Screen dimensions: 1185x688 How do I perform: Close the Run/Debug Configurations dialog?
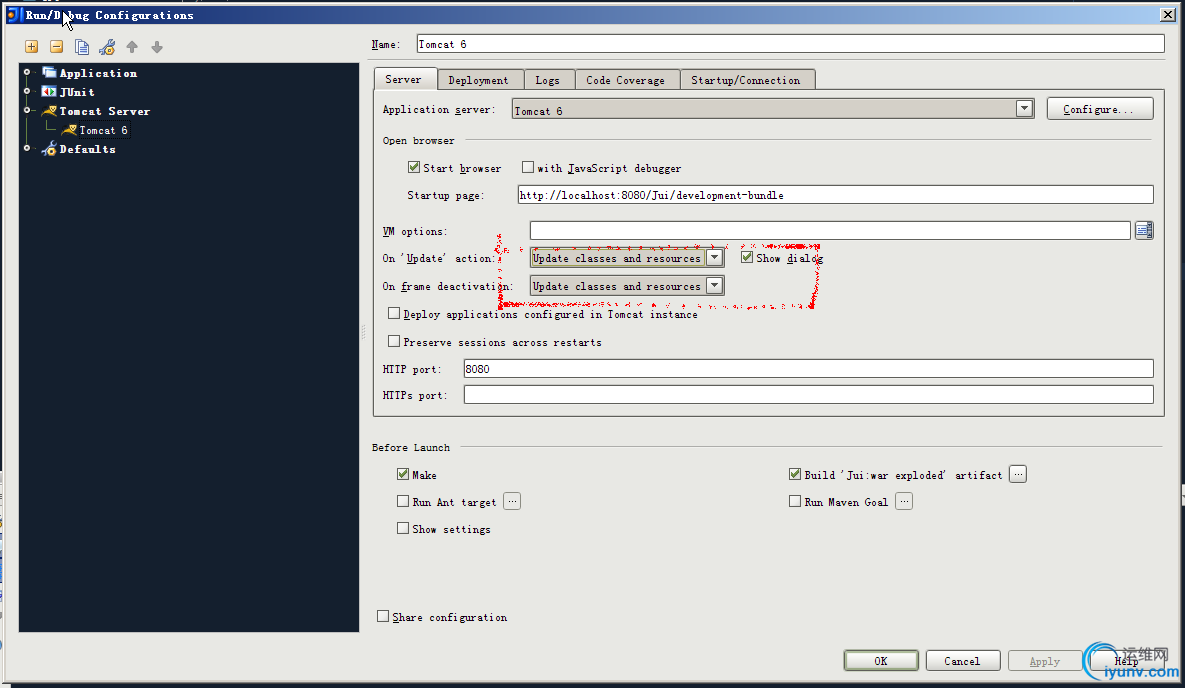click(1168, 14)
